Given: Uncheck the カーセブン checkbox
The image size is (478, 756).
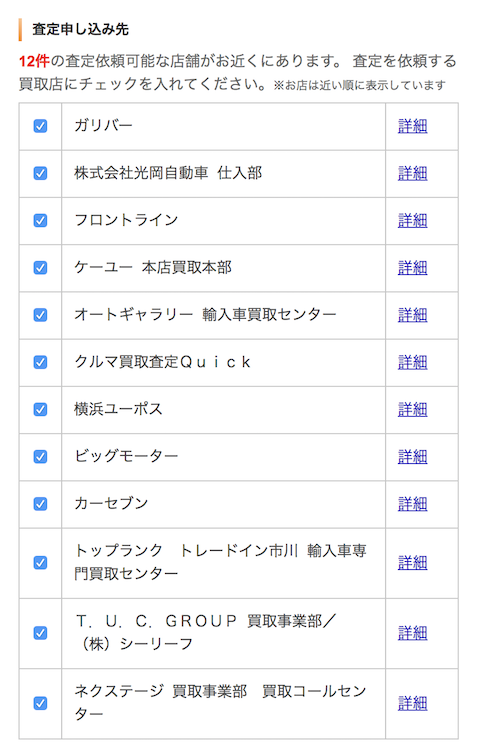Looking at the screenshot, I should tap(40, 504).
